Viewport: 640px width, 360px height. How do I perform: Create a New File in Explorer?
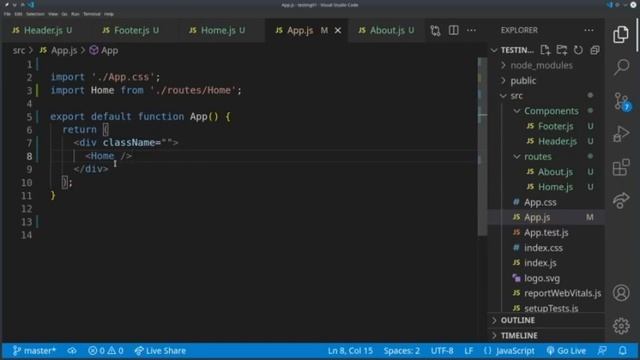pos(545,50)
